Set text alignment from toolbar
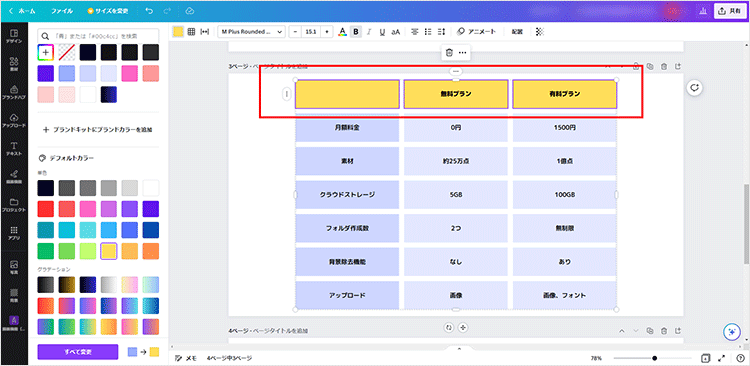 (415, 32)
